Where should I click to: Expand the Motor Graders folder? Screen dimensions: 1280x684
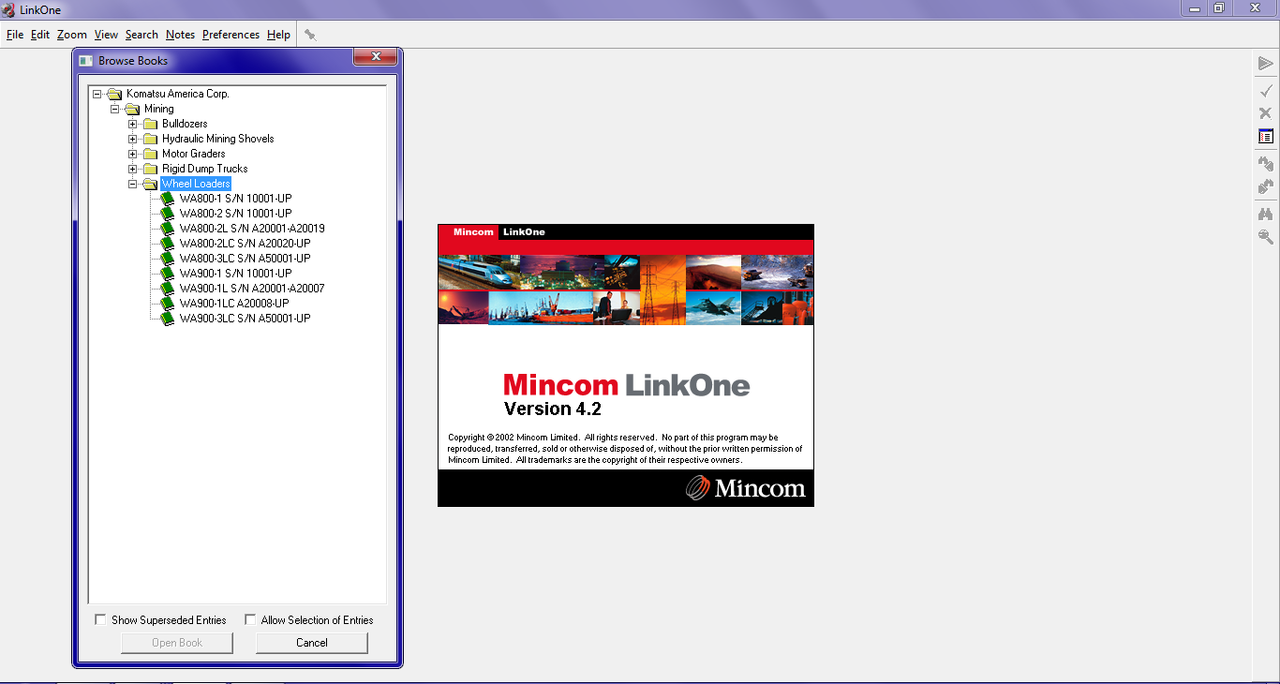coord(133,154)
